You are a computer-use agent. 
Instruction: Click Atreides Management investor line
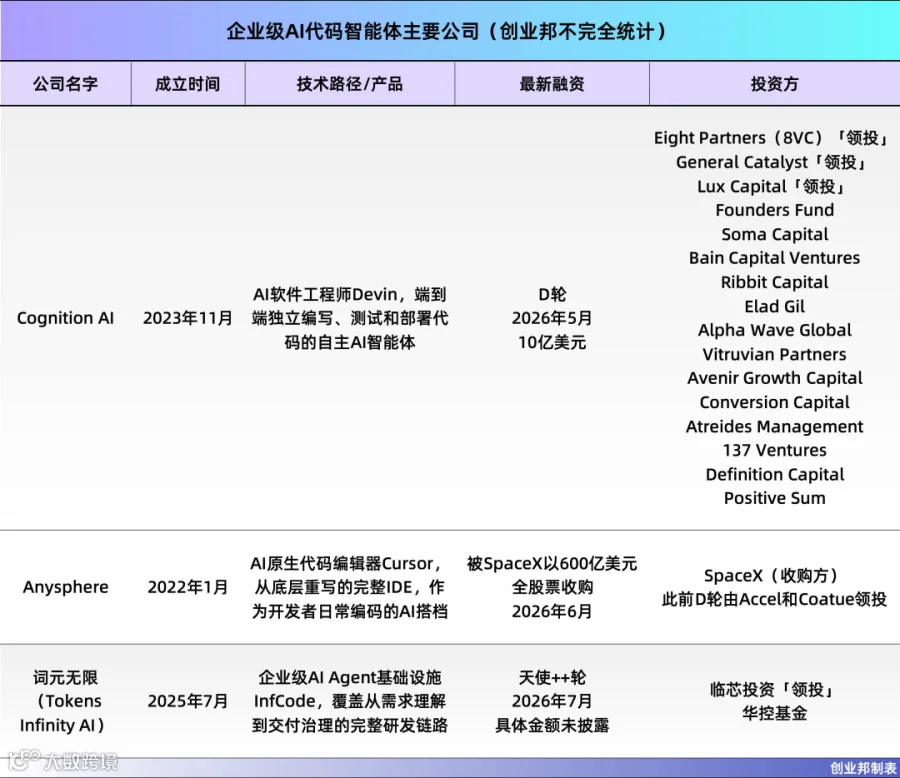pyautogui.click(x=774, y=427)
